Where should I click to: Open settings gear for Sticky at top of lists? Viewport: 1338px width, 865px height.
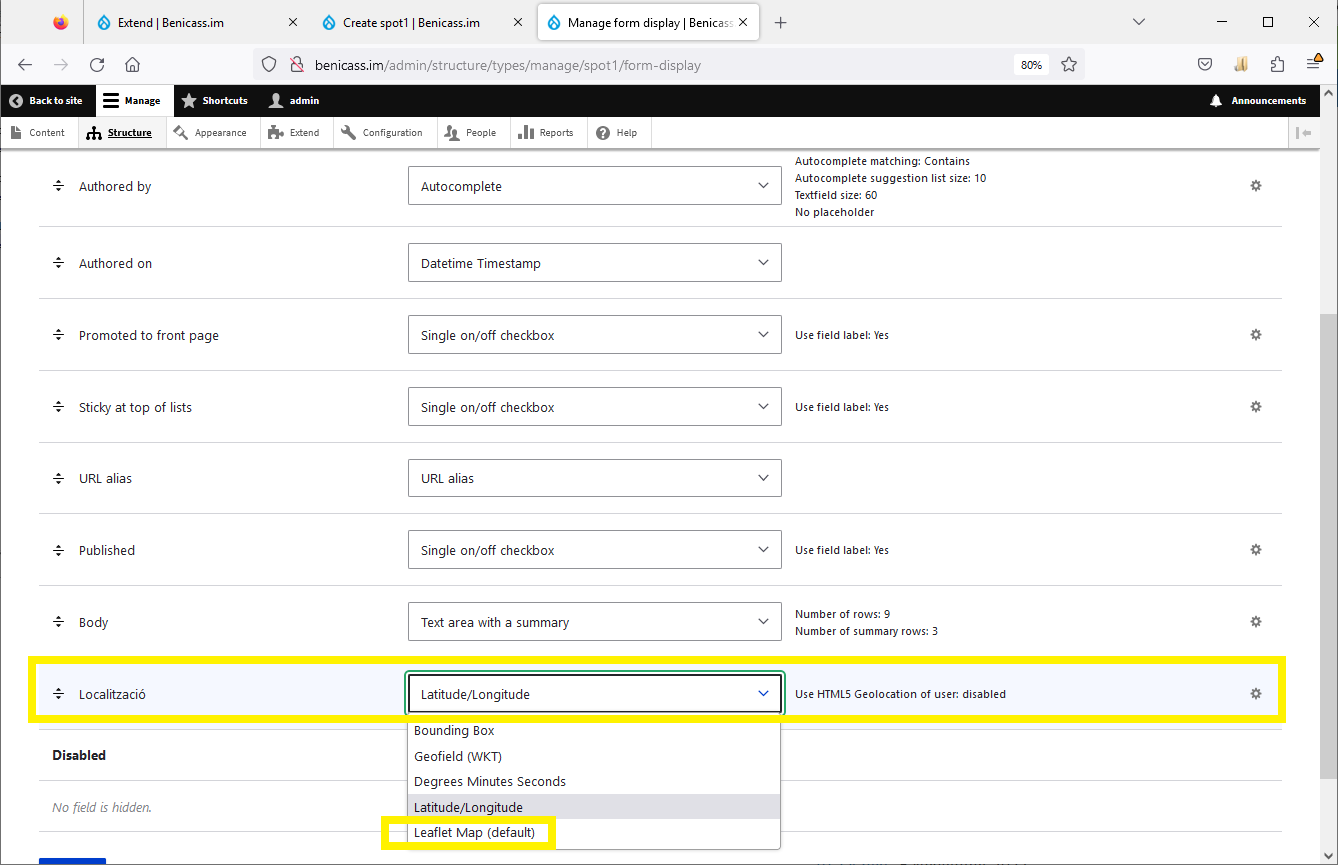click(1256, 407)
